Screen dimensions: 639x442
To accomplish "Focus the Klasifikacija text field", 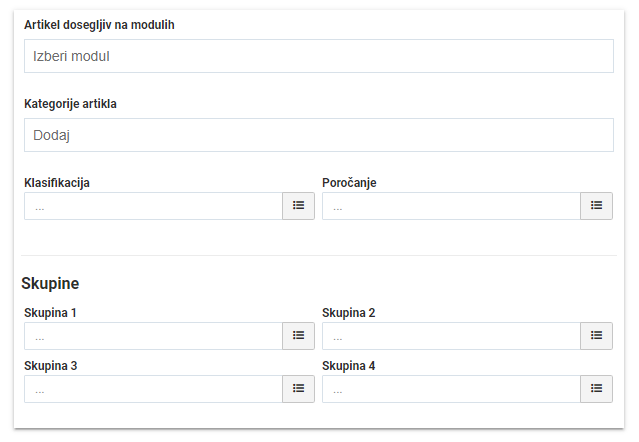I will [153, 206].
